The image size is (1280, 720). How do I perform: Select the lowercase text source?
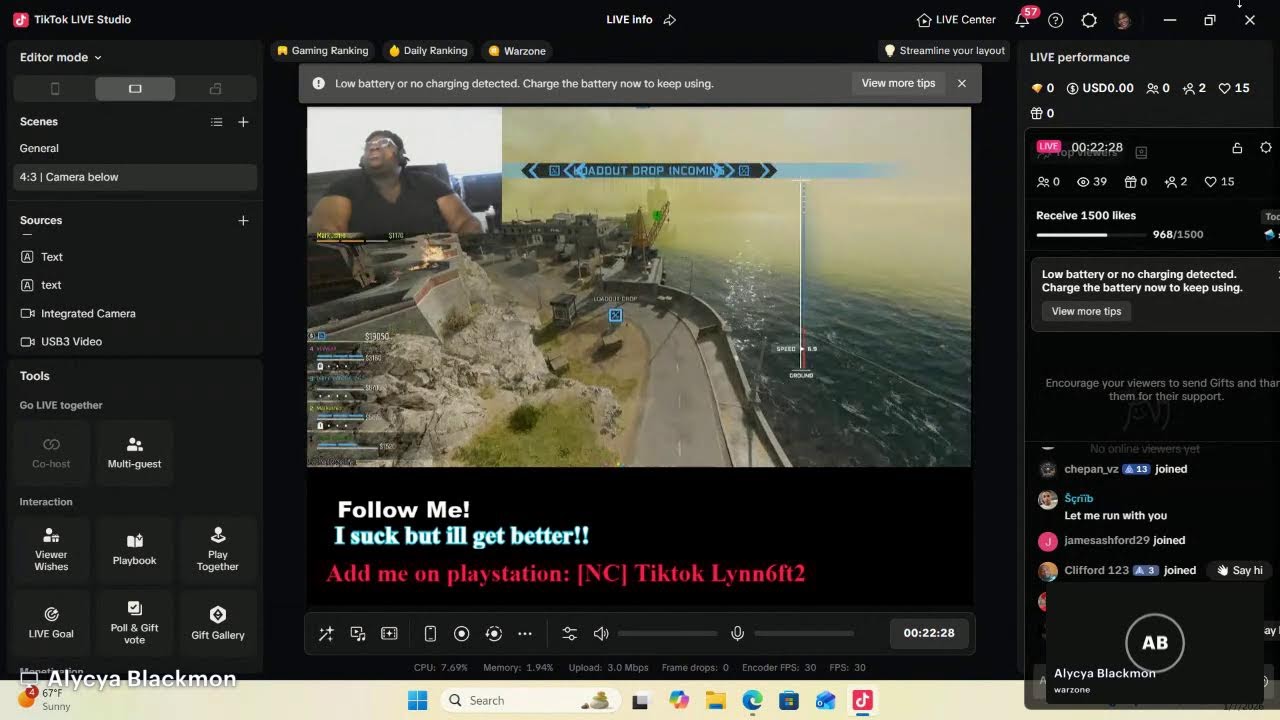(135, 285)
